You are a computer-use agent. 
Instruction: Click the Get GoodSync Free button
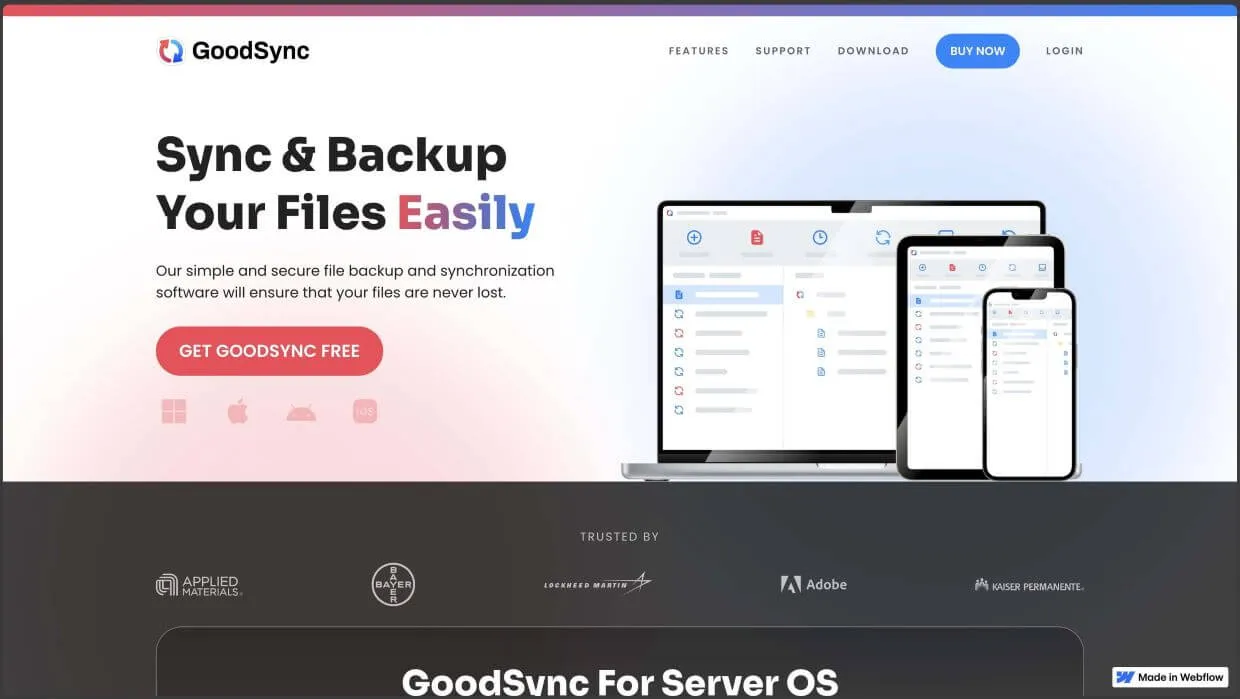[269, 351]
